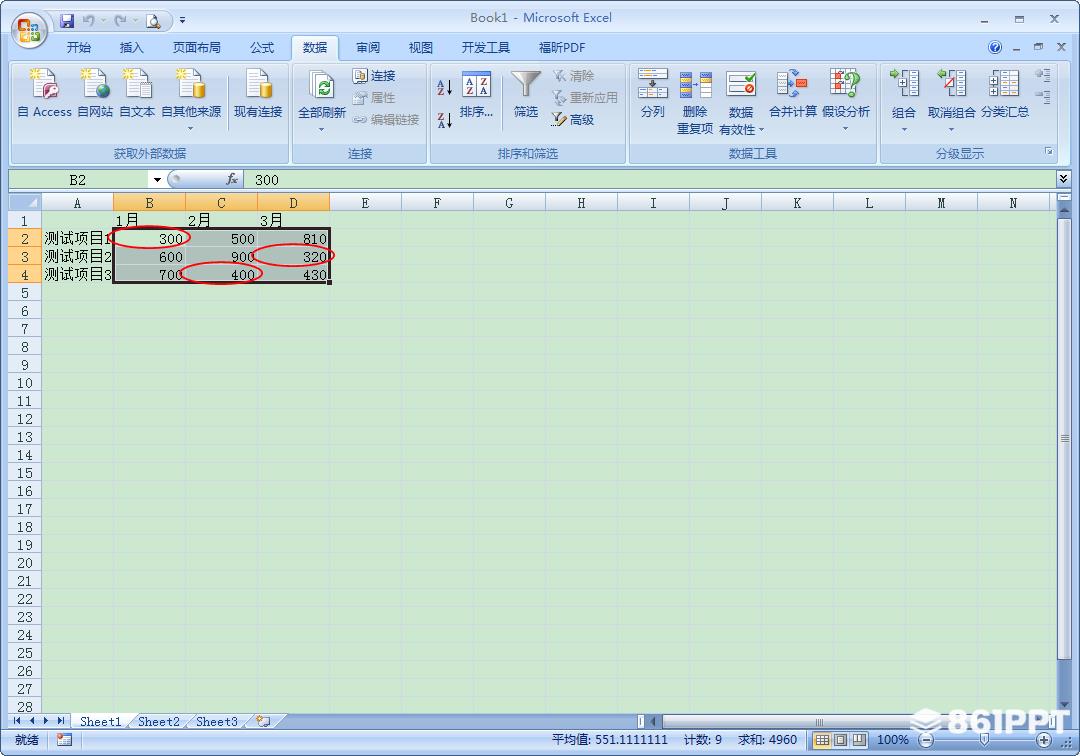Click zoom in plus button
Viewport: 1080px width, 756px height.
1044,740
